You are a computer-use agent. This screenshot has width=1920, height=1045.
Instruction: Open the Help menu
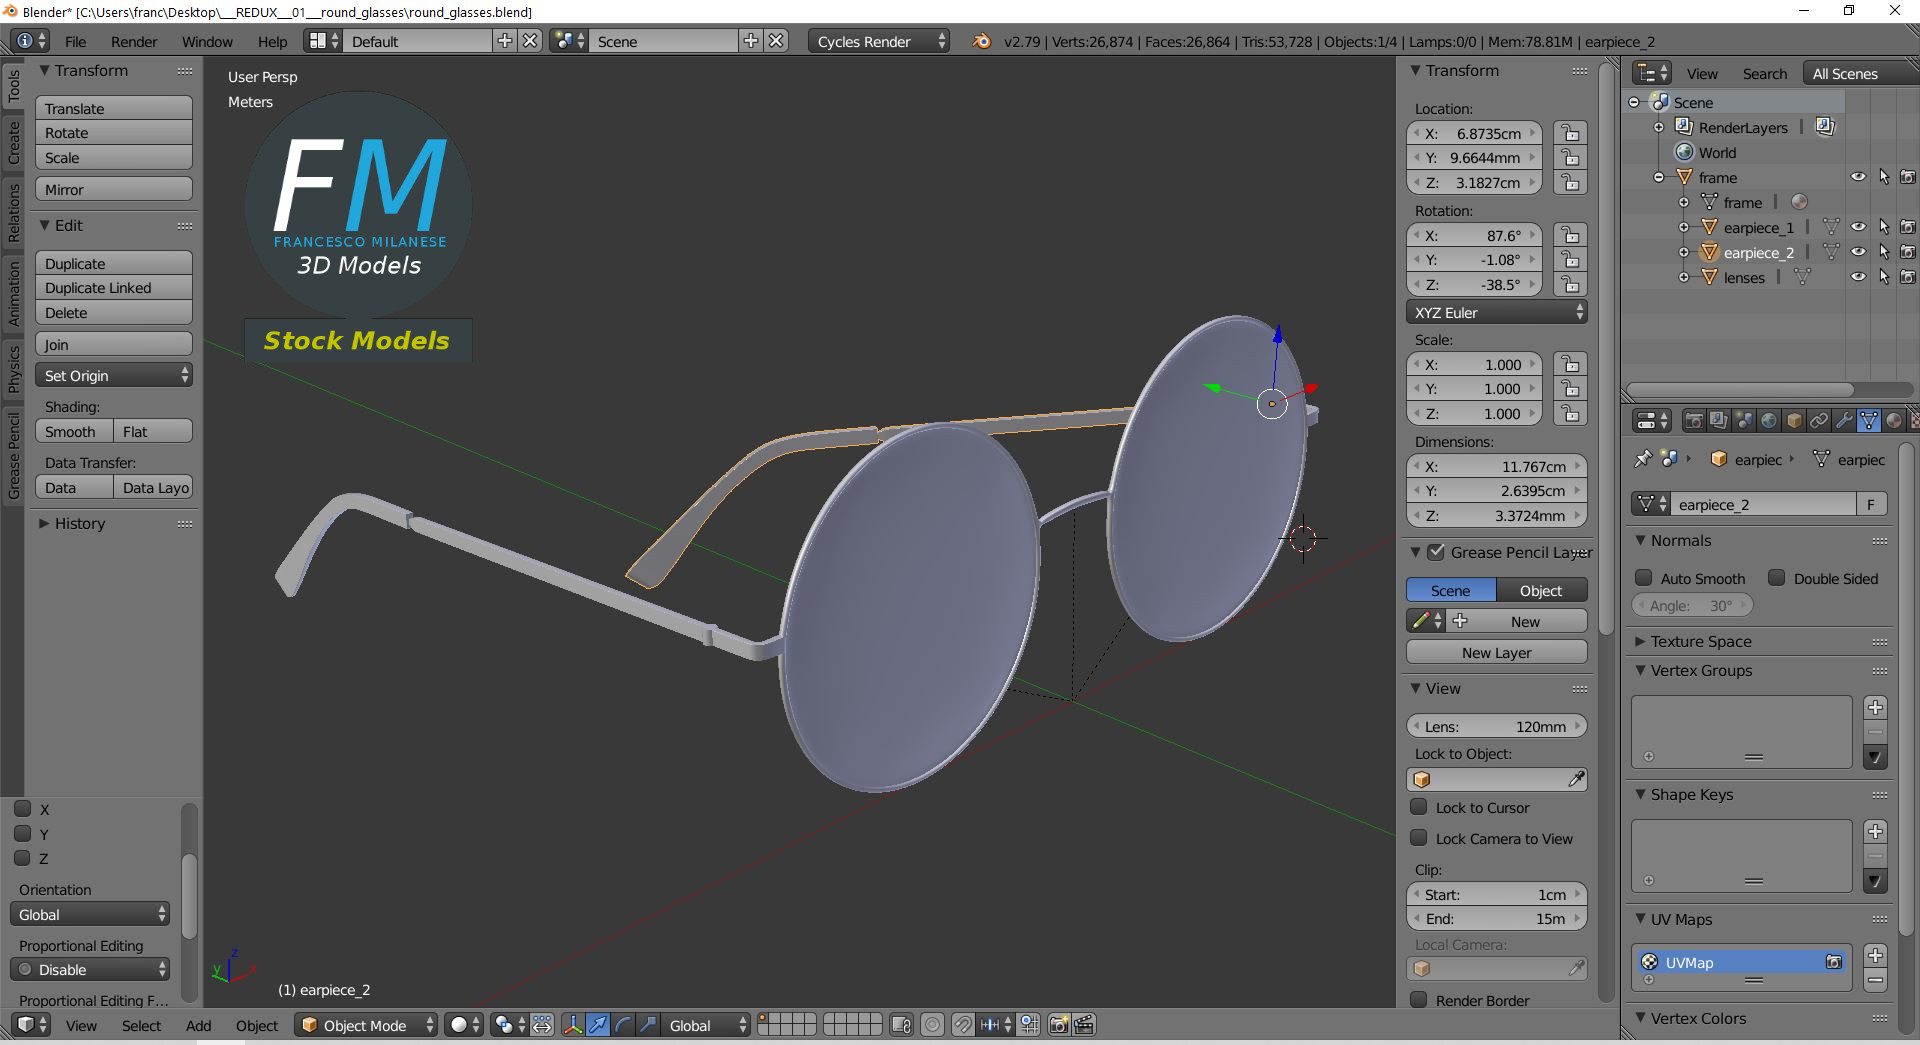tap(272, 41)
